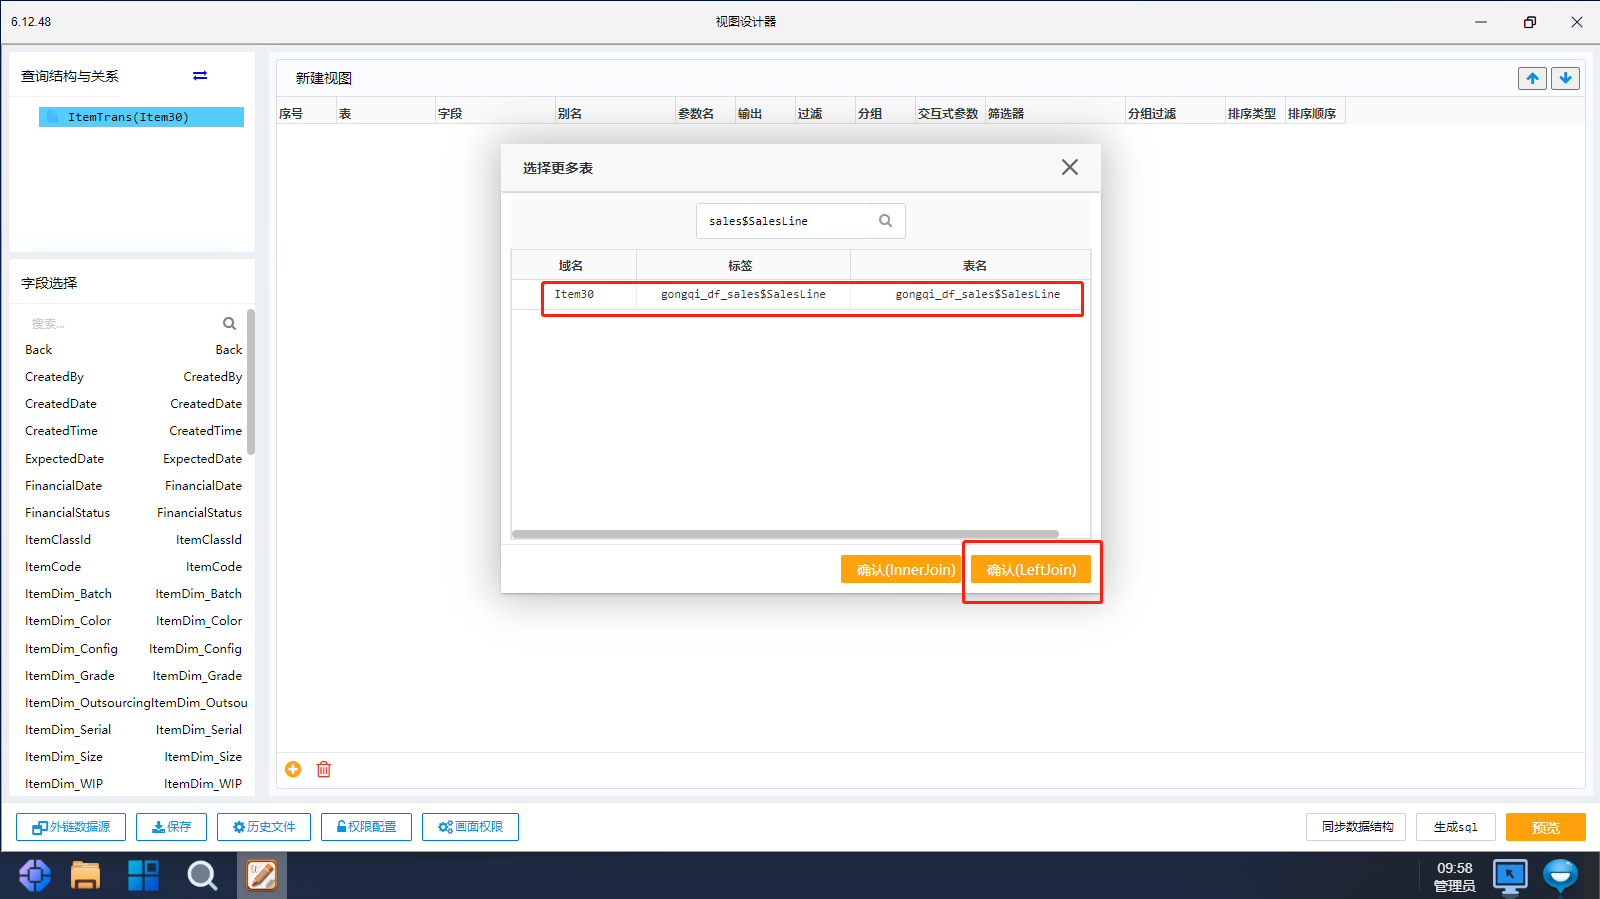Open 画面权限 screen permissions
1600x899 pixels.
(470, 827)
